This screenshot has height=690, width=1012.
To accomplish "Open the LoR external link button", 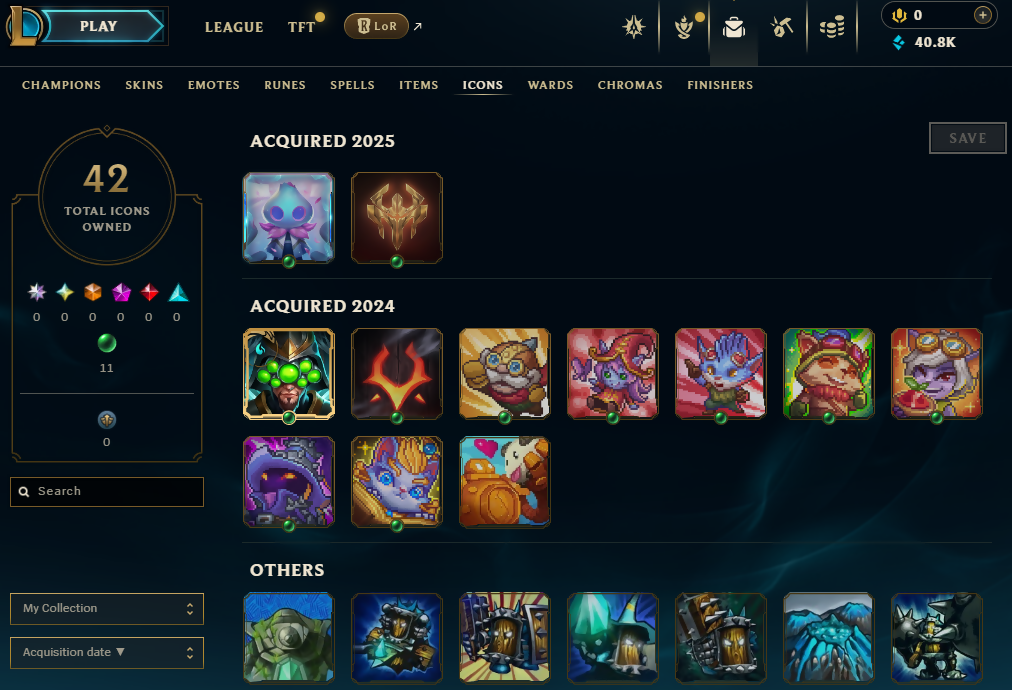I will (383, 26).
